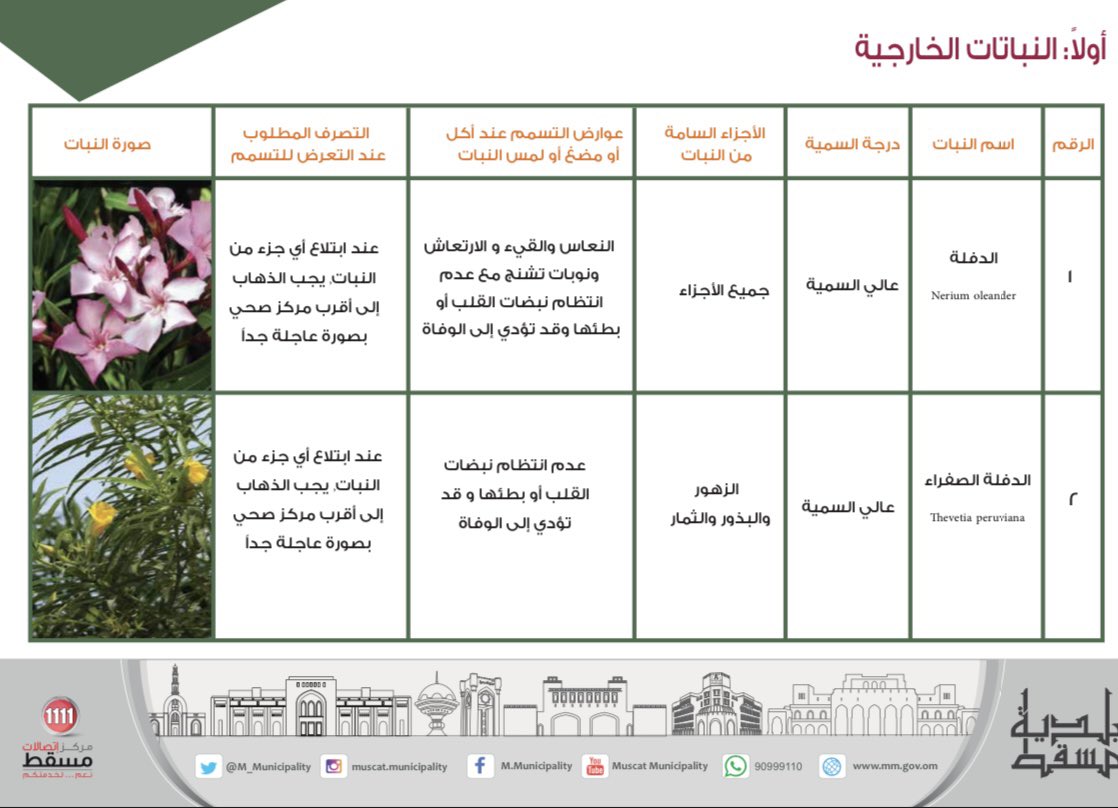Click the header 'الأجزاء السامة من النبات'
This screenshot has width=1118, height=808.
pos(714,143)
